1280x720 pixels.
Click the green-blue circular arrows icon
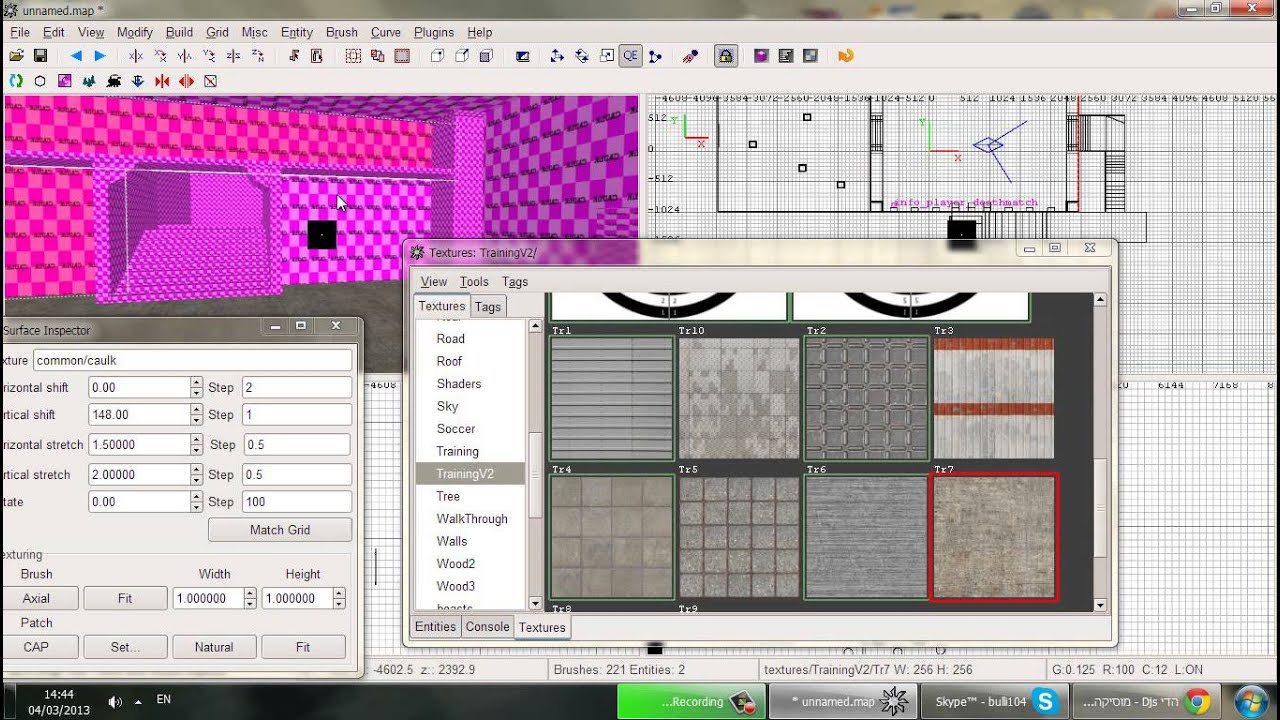pyautogui.click(x=16, y=81)
